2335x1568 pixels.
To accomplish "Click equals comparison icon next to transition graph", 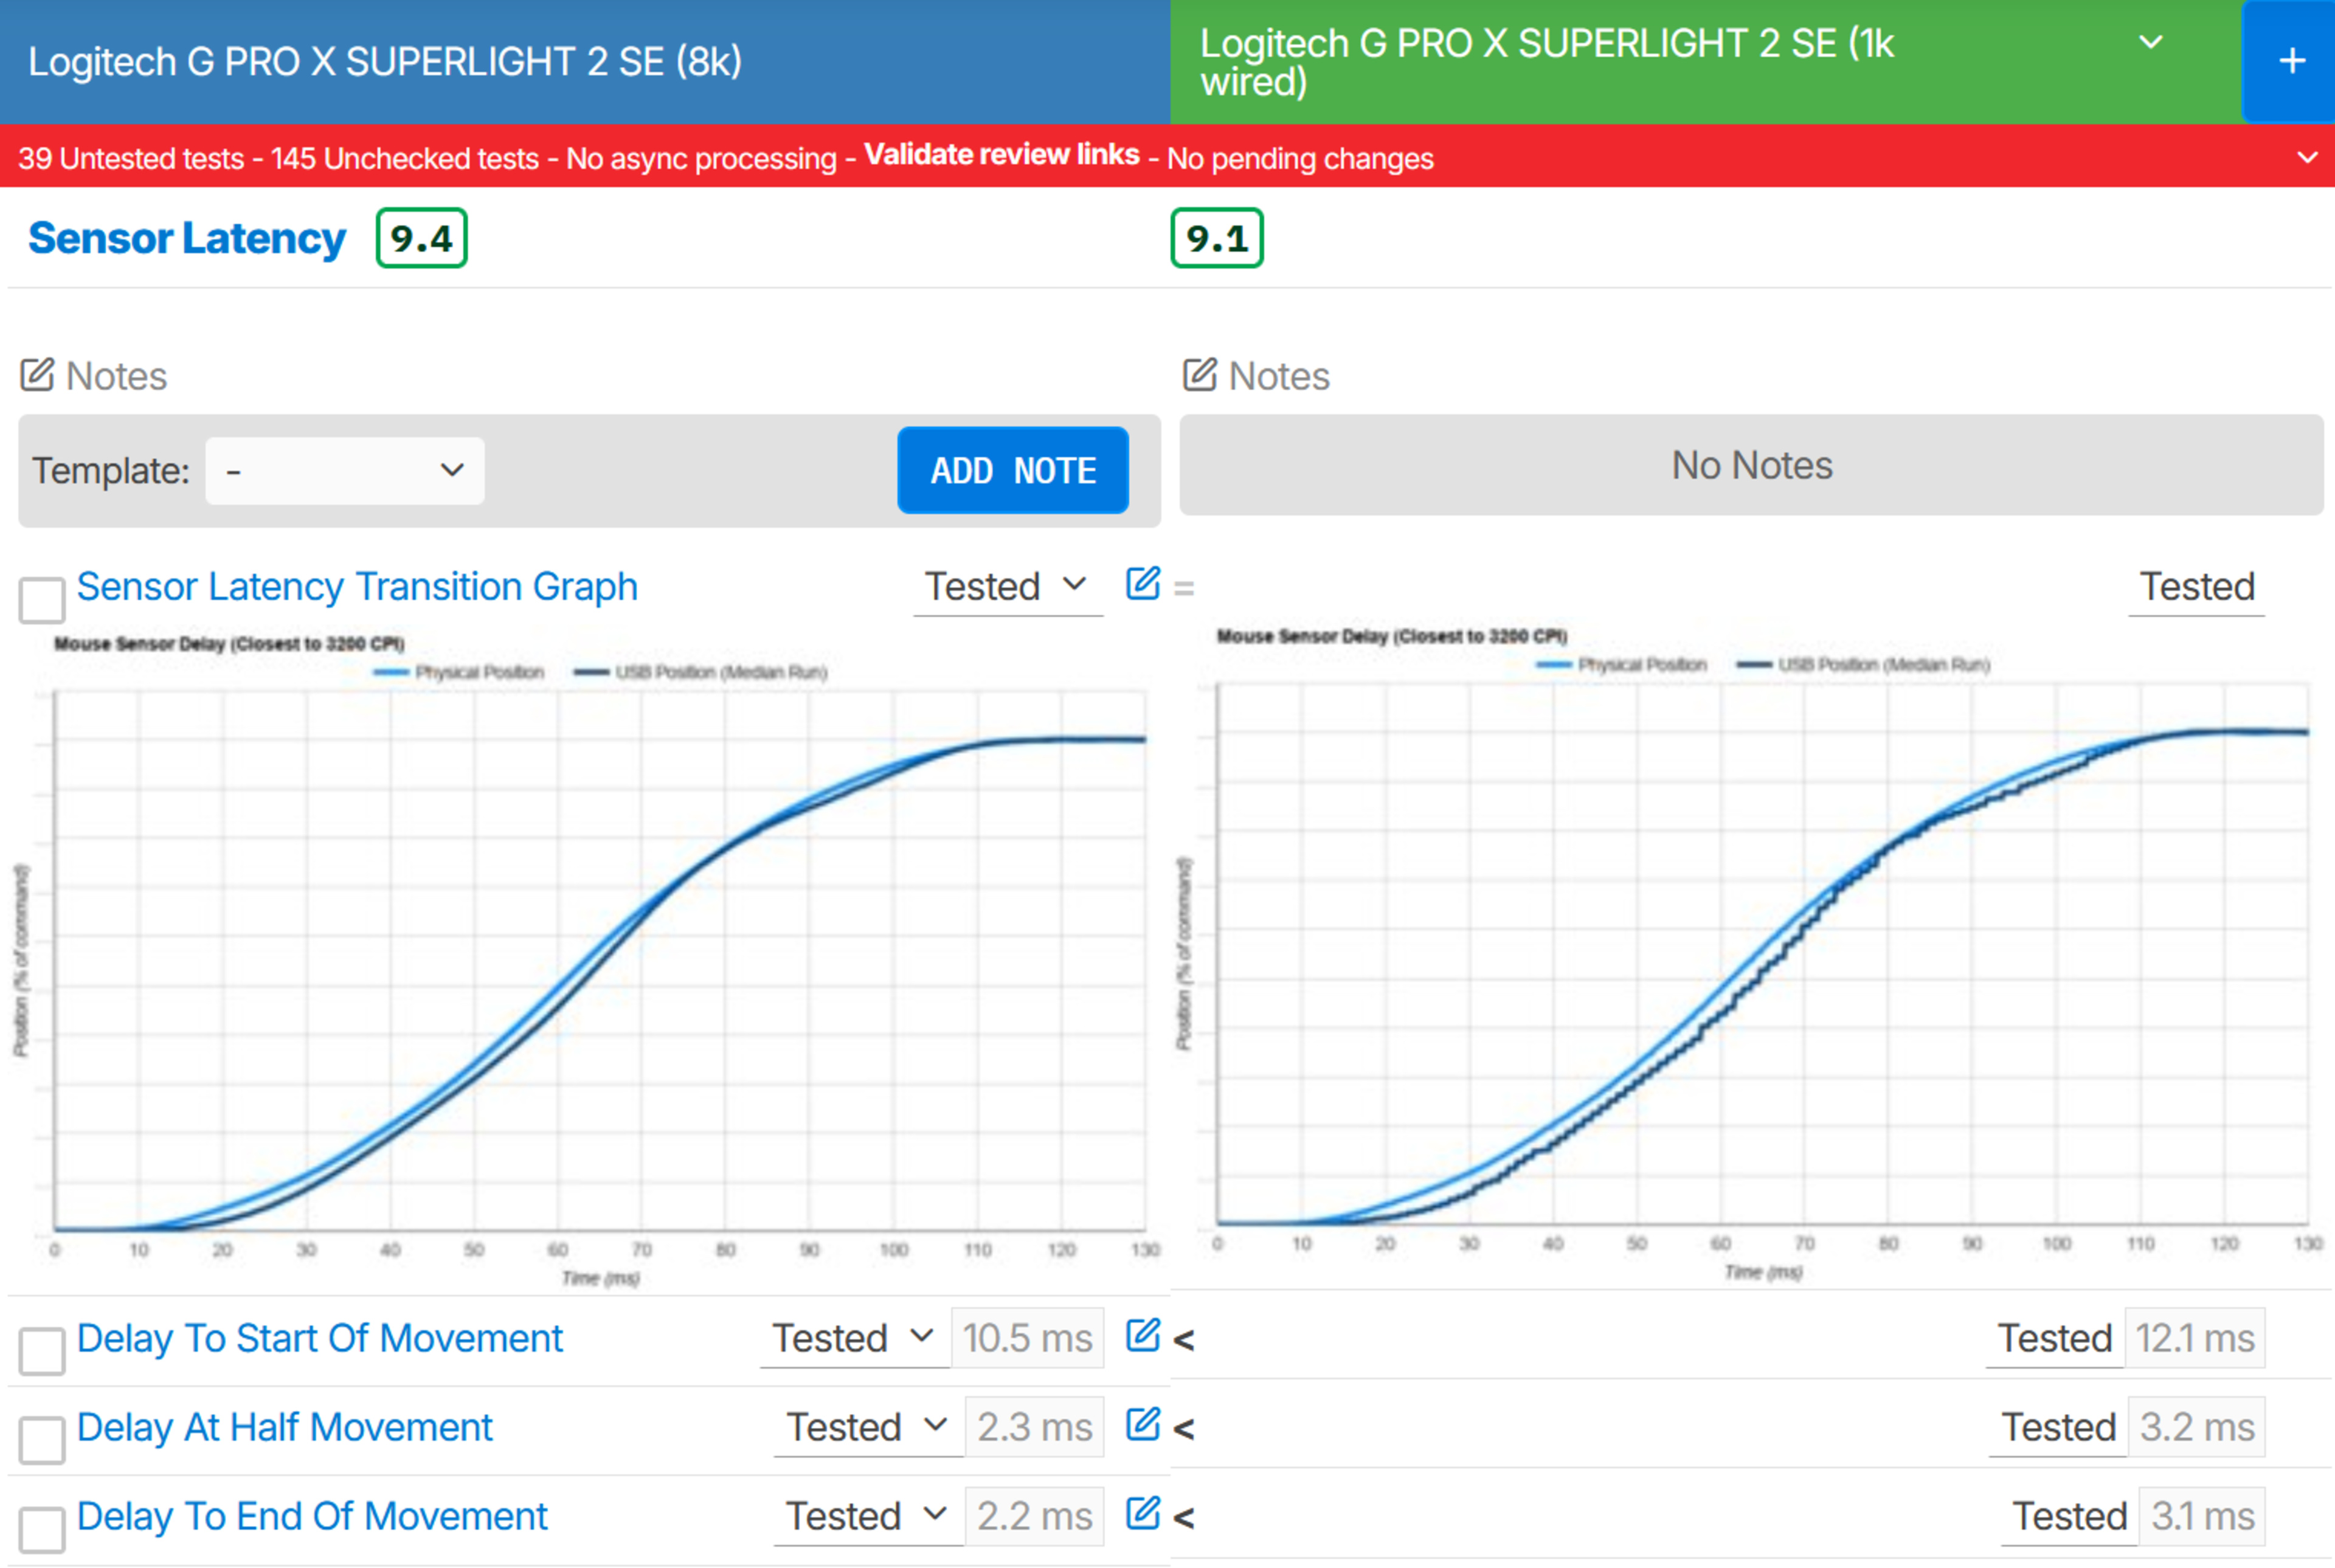I will click(1184, 589).
